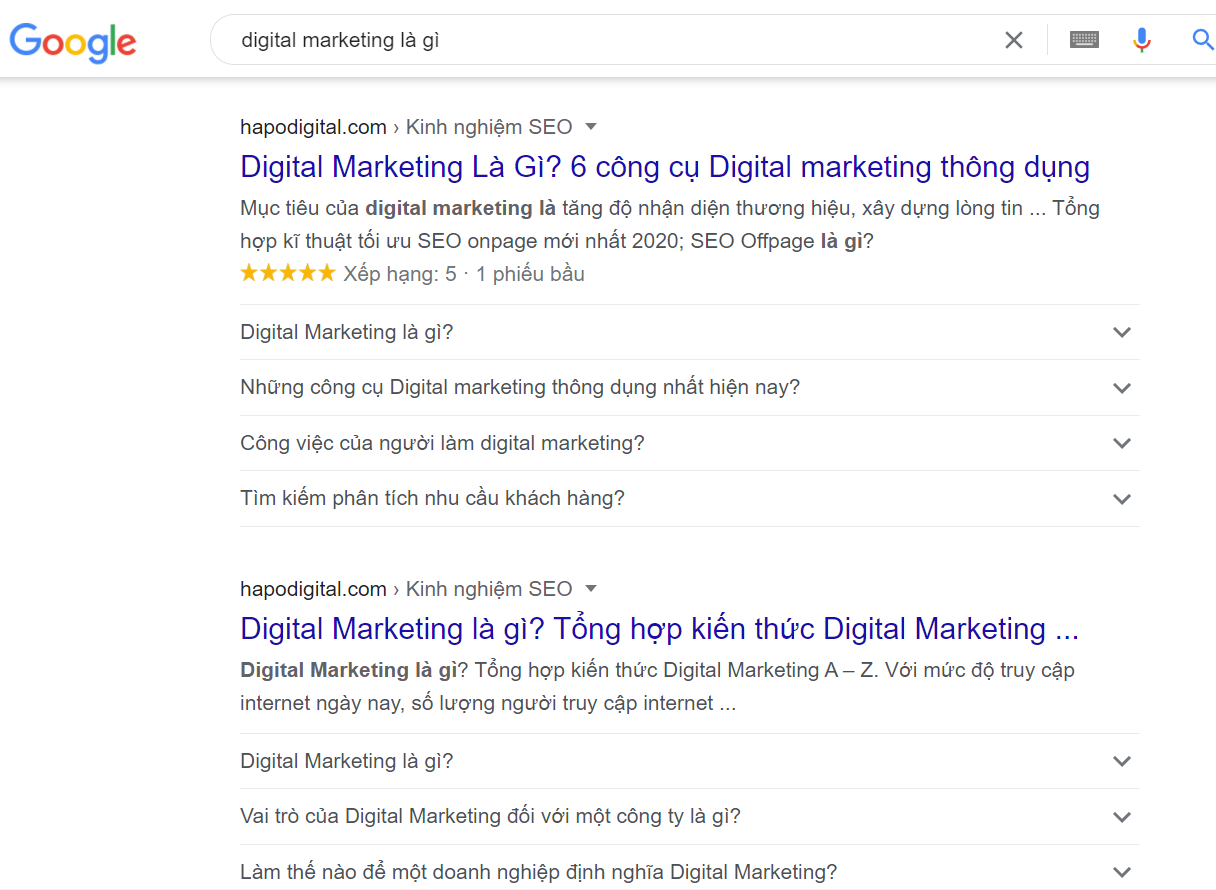Open '6 công cụ Digital marketing thông dụng' result
1216x890 pixels.
[x=665, y=166]
